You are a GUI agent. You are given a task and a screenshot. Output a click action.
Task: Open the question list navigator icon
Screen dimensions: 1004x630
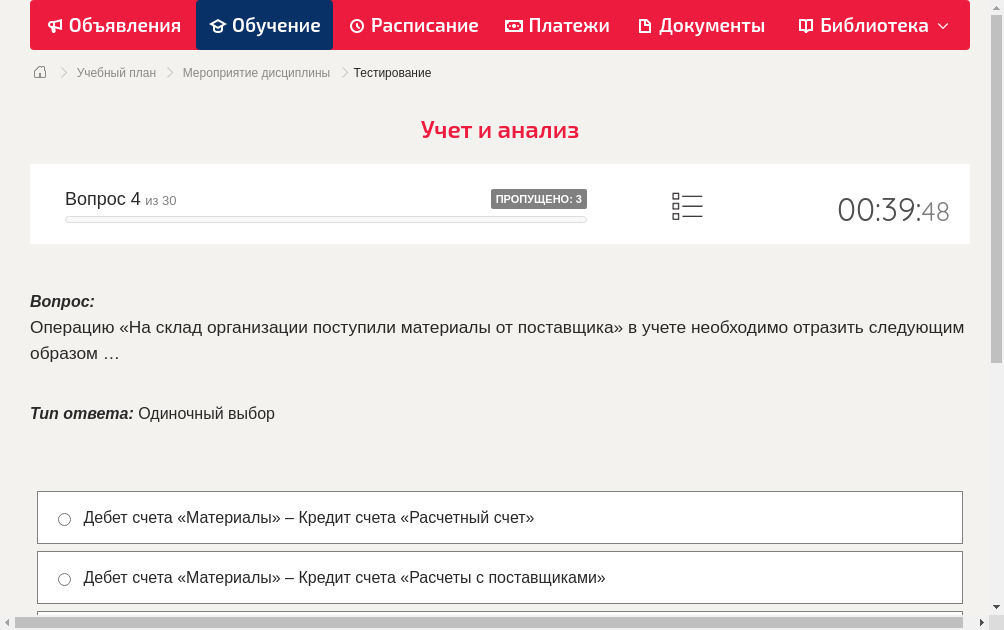(687, 206)
